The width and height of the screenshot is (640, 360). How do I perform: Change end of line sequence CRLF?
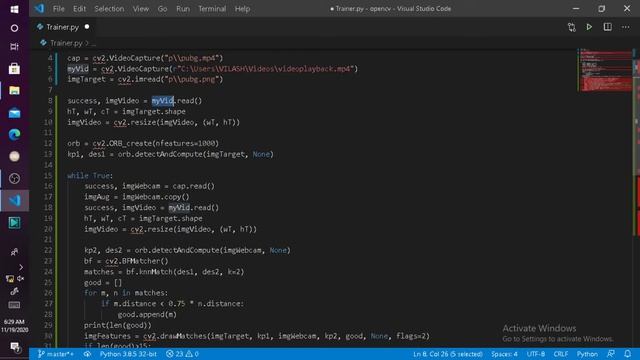click(560, 354)
